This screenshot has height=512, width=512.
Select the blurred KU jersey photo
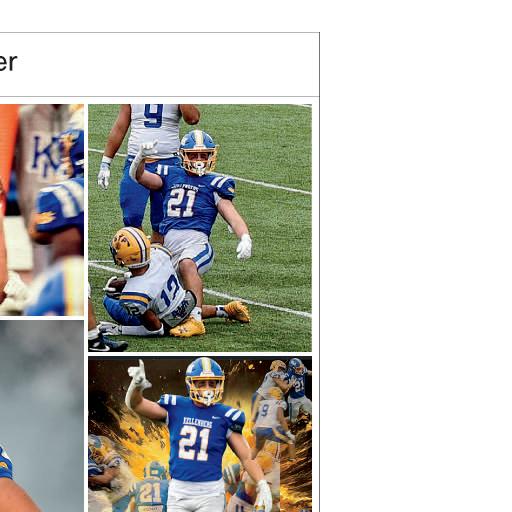coord(42,210)
